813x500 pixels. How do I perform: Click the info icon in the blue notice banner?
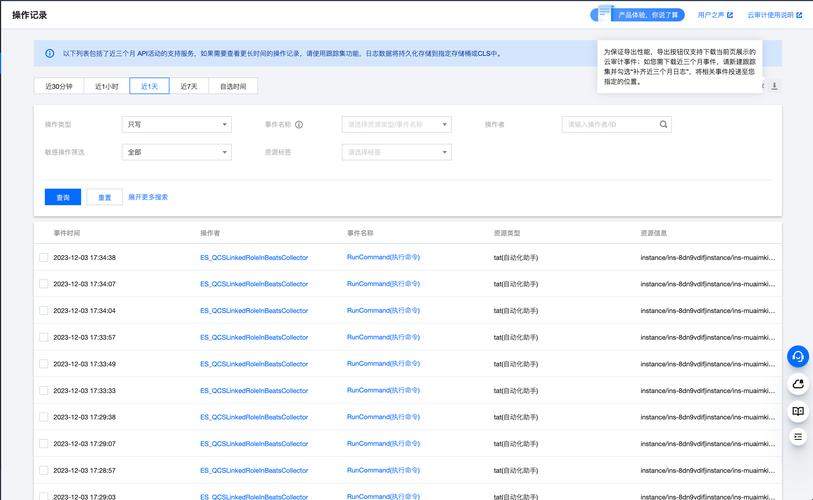[50, 53]
